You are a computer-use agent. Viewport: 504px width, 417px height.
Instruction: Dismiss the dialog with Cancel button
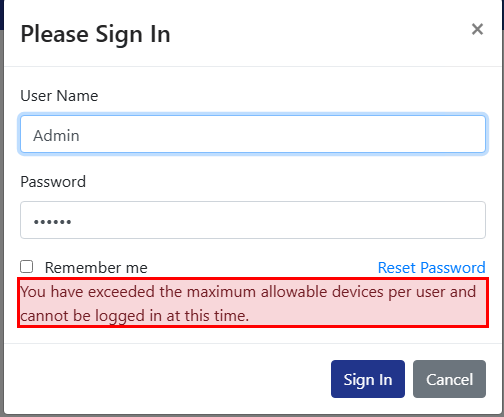pos(449,379)
